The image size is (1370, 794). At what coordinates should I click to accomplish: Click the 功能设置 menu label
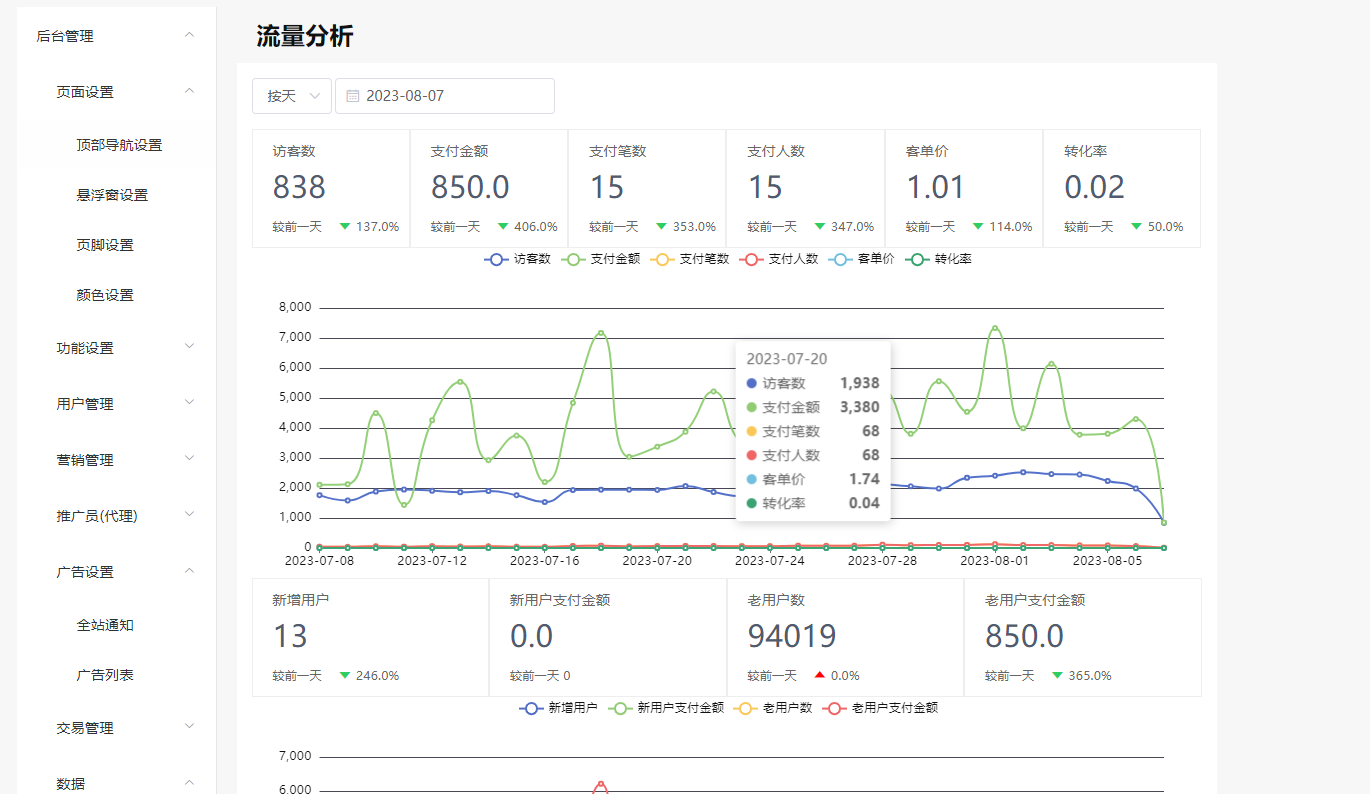click(x=85, y=348)
